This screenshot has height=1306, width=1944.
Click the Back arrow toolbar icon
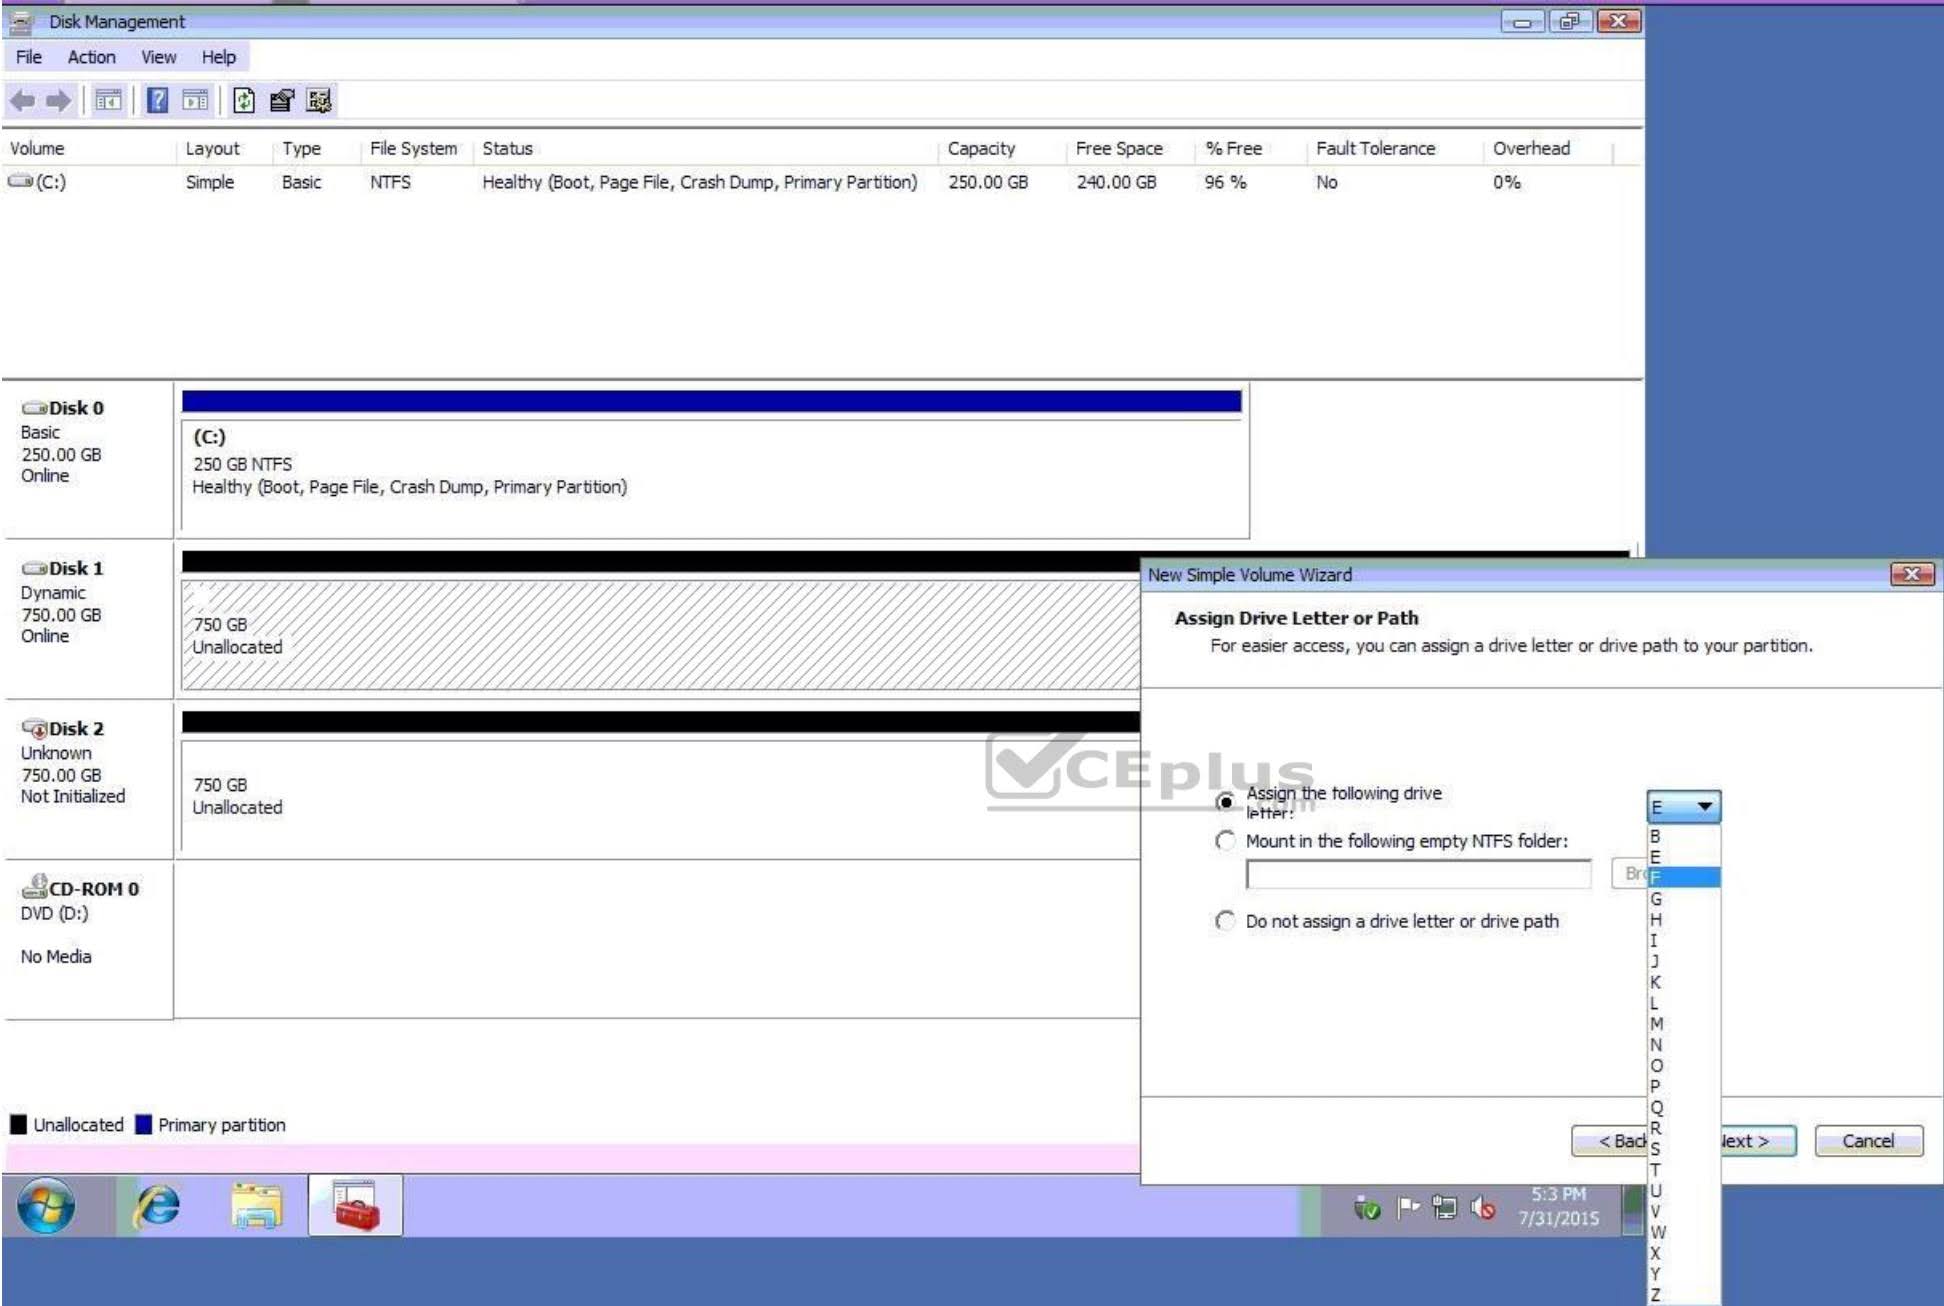22,100
